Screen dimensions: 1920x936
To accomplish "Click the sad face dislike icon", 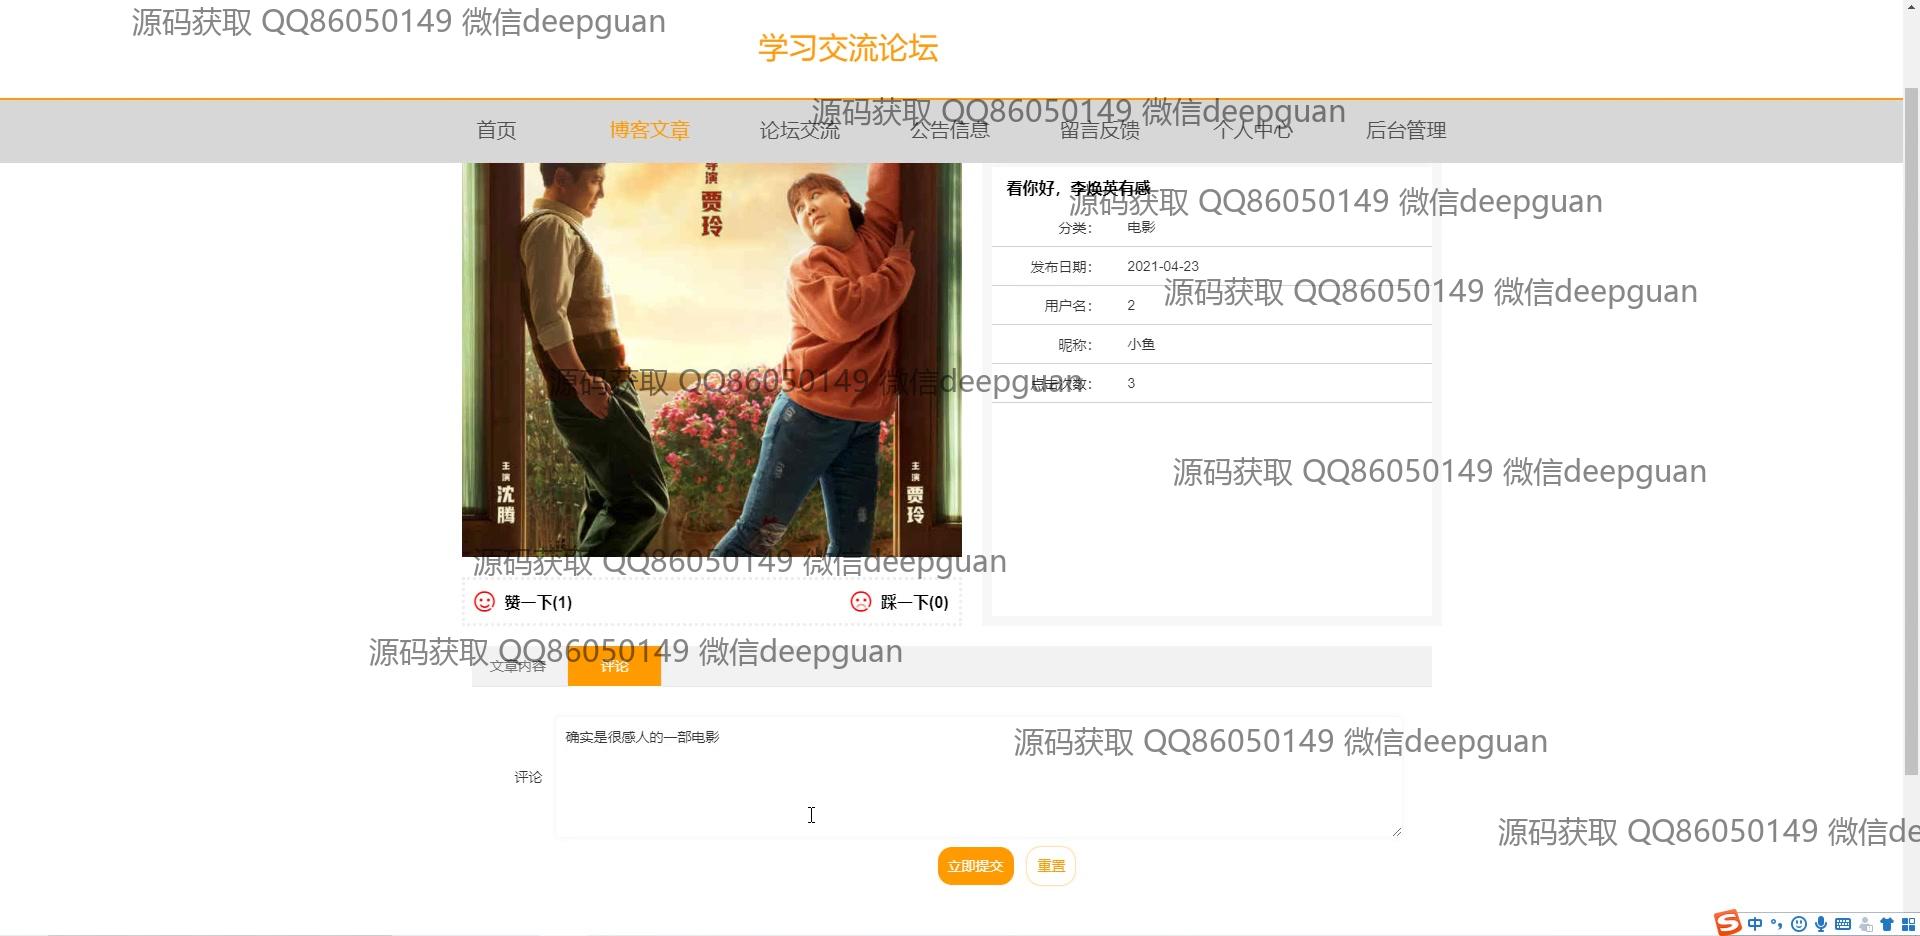I will point(860,601).
